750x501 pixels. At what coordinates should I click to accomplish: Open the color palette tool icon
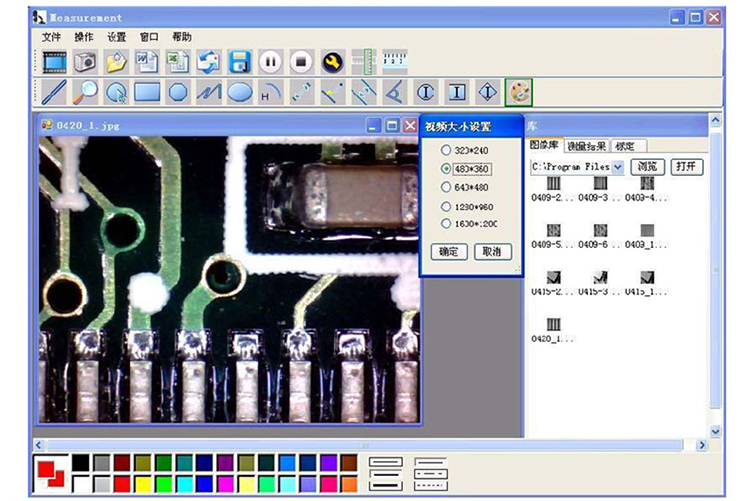[x=518, y=92]
